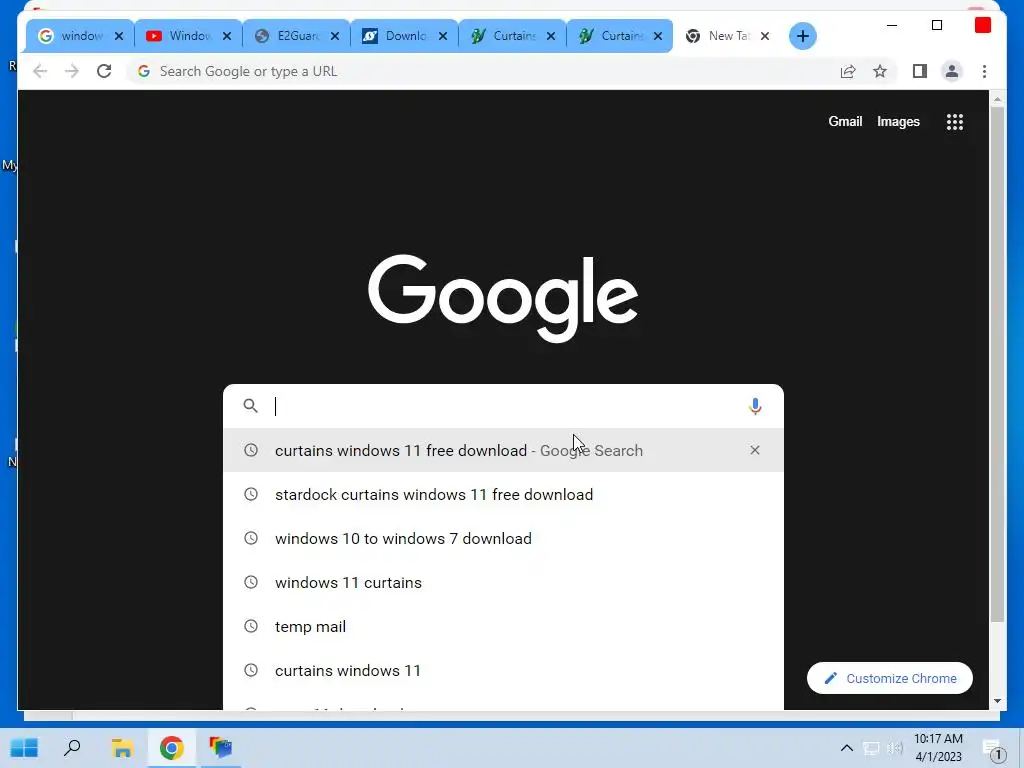Open taskbar Search magnifier

click(72, 748)
